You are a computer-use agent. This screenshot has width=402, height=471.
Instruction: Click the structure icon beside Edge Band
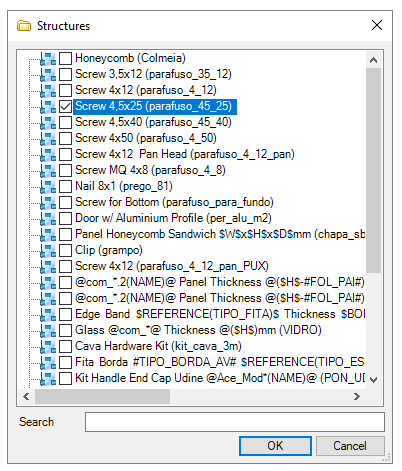click(x=48, y=314)
